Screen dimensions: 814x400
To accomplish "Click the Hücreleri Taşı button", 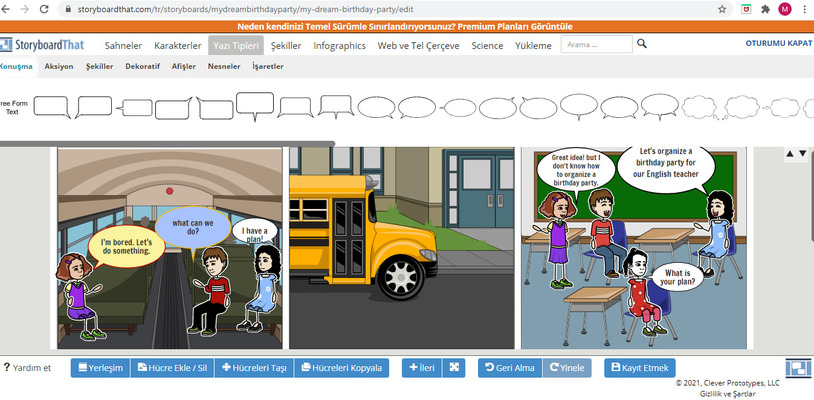I will point(254,368).
